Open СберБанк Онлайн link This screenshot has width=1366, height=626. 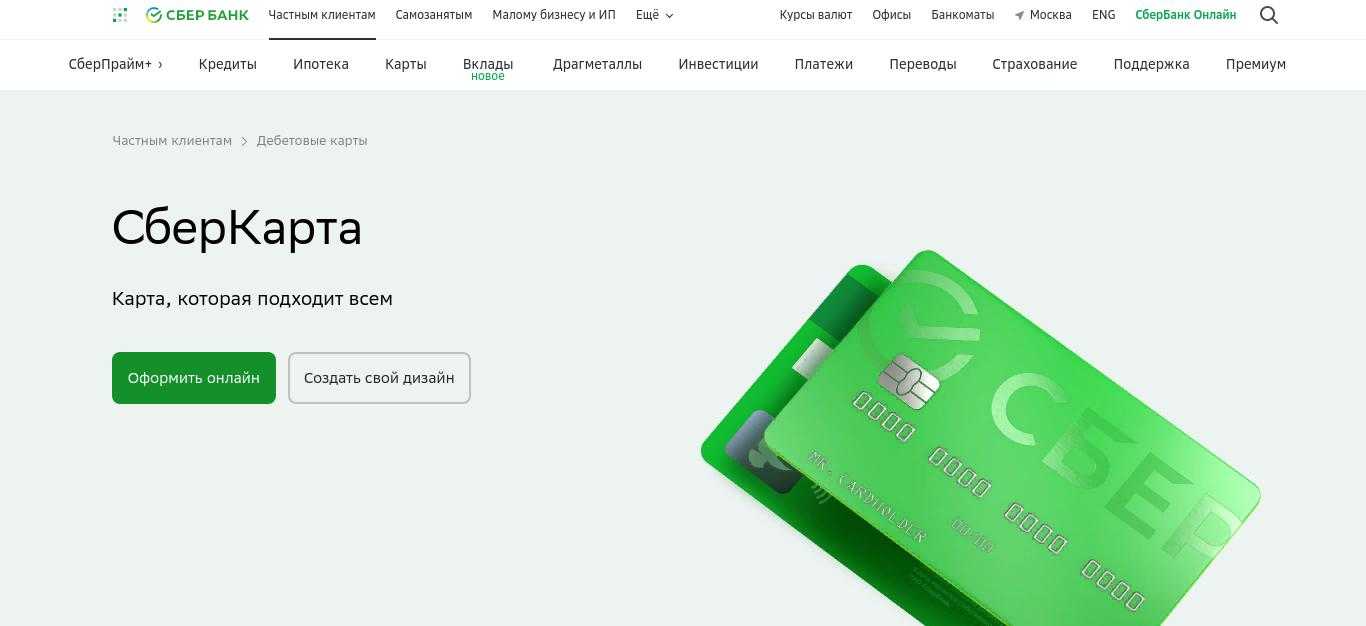1186,15
